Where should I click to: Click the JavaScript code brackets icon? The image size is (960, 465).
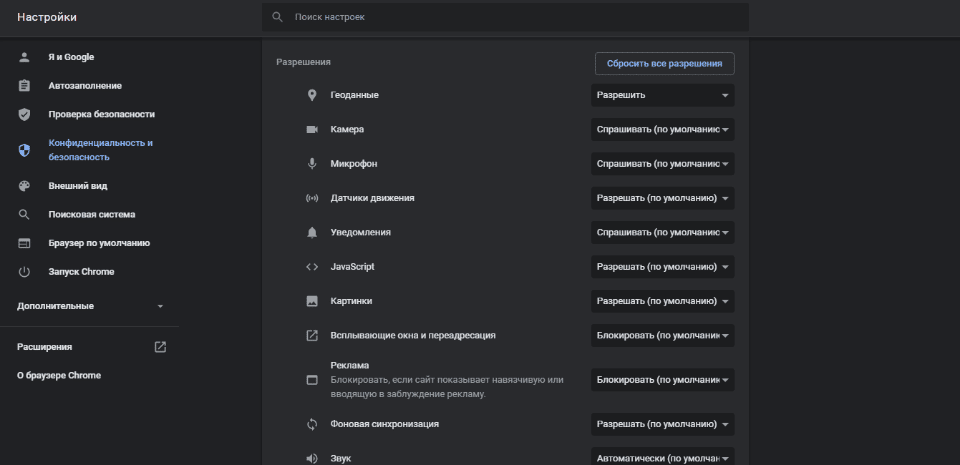311,267
